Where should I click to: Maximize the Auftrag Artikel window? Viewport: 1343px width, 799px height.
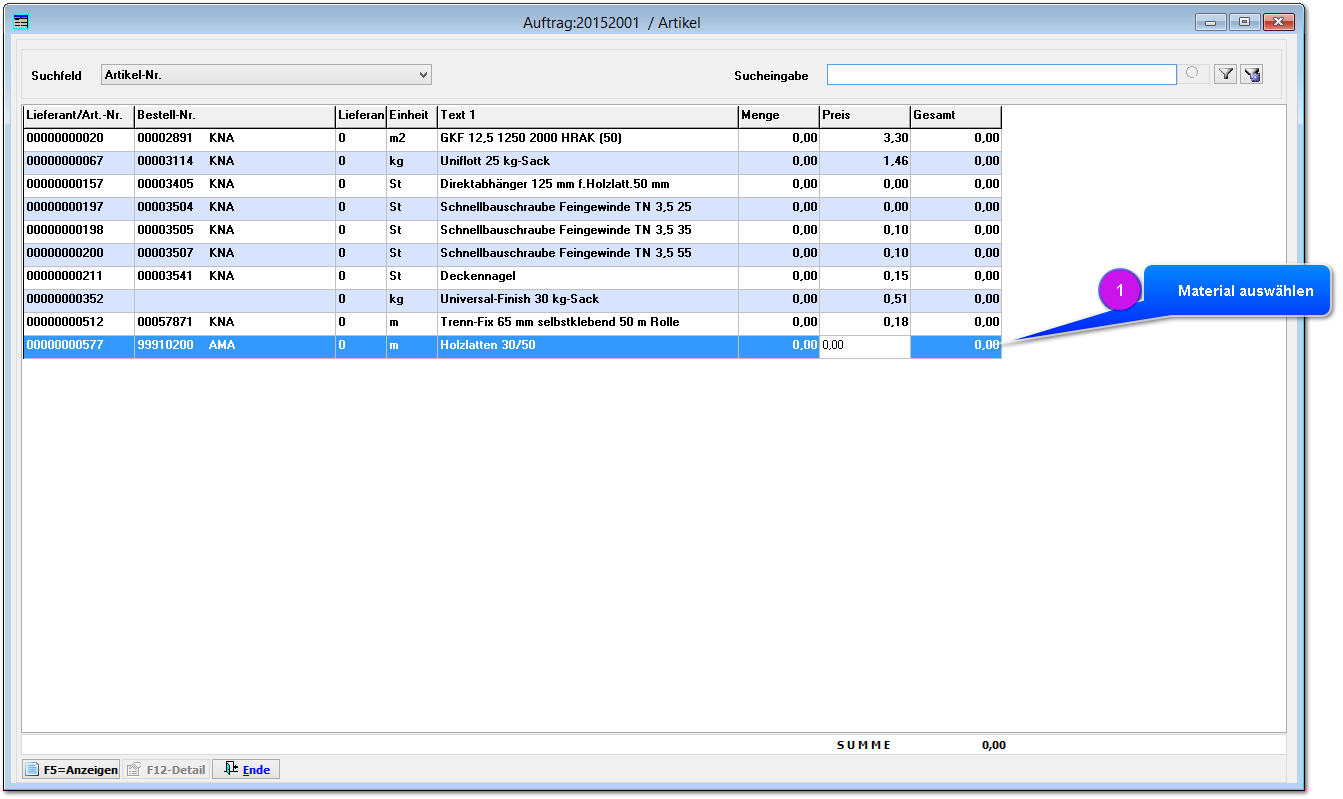pos(1244,21)
